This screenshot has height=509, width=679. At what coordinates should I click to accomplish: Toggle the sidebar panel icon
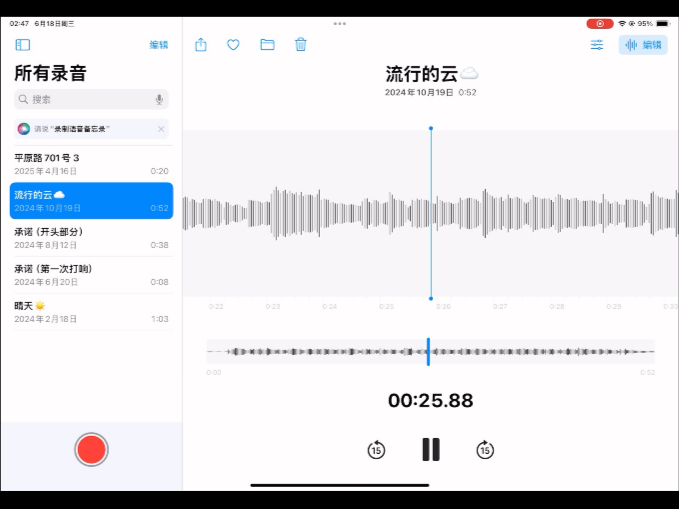[x=23, y=45]
